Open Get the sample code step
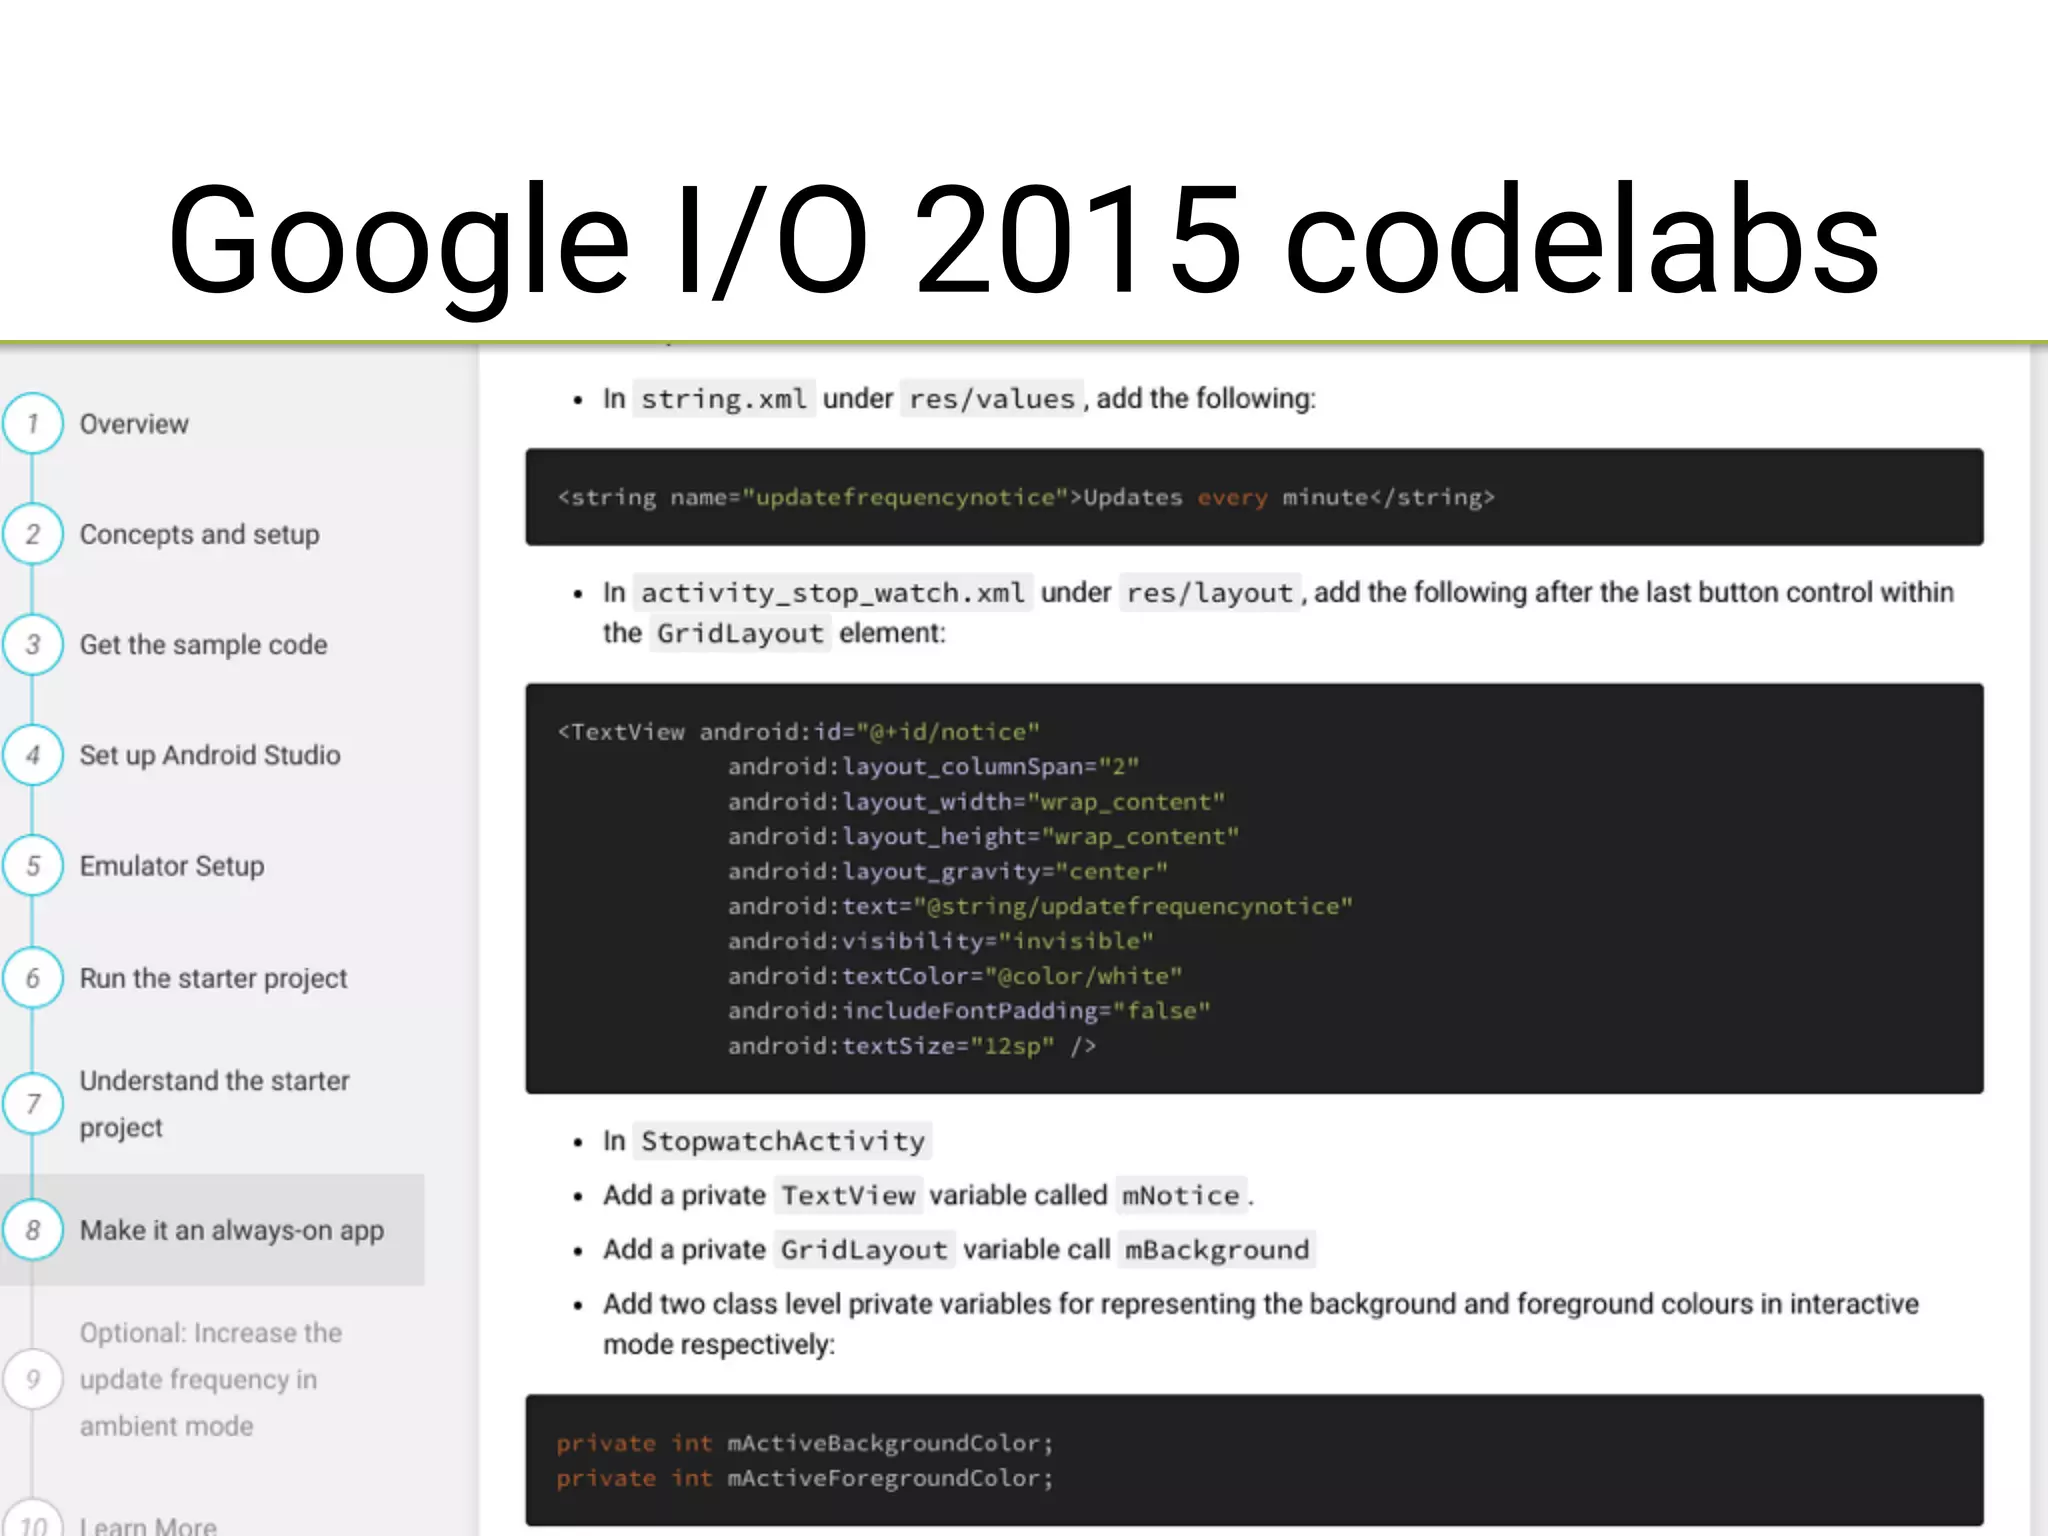Viewport: 2048px width, 1536px height. coord(203,645)
